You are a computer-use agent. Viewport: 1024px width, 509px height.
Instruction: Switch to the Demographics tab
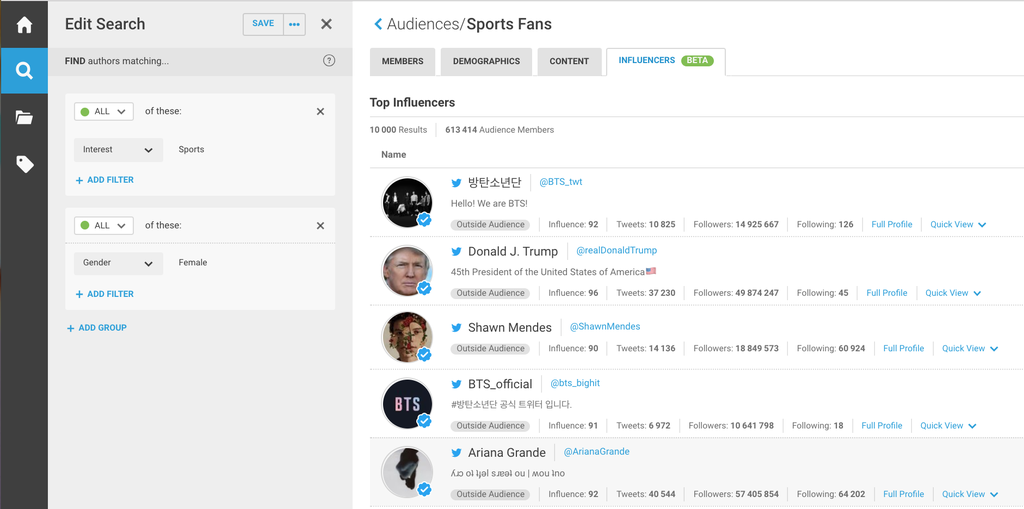point(486,61)
